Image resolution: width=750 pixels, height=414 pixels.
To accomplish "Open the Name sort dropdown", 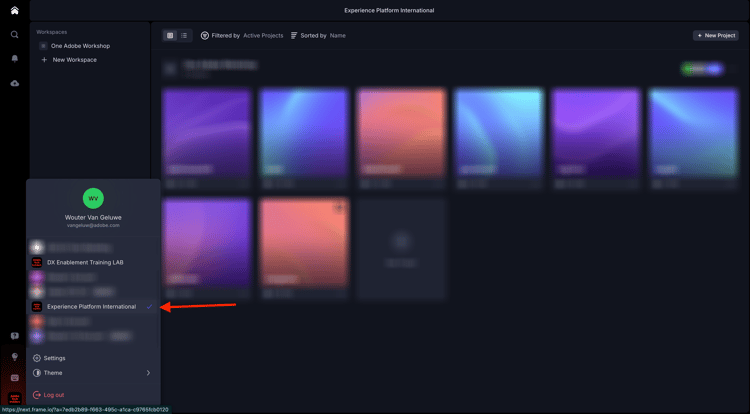I will [x=338, y=35].
